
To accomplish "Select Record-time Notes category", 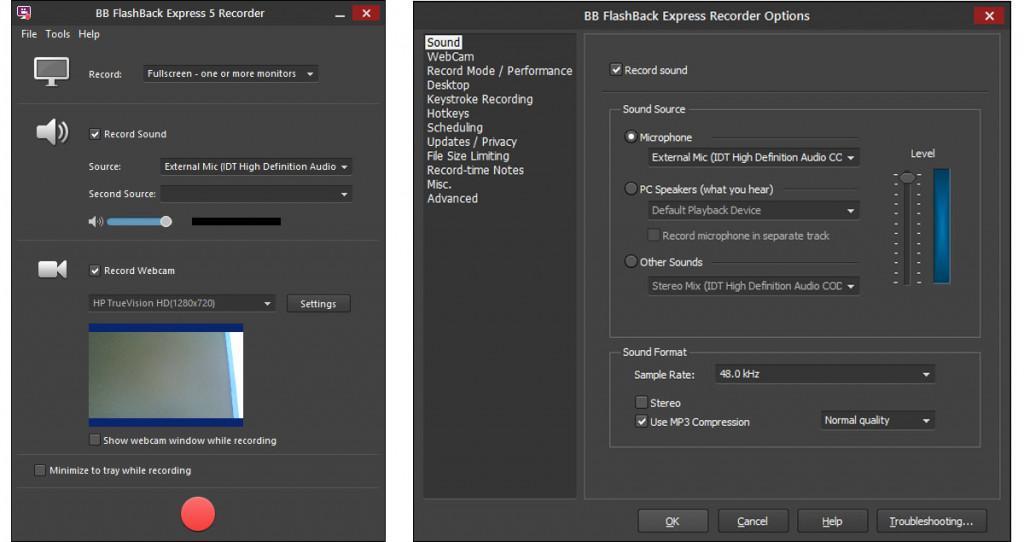I will (475, 170).
